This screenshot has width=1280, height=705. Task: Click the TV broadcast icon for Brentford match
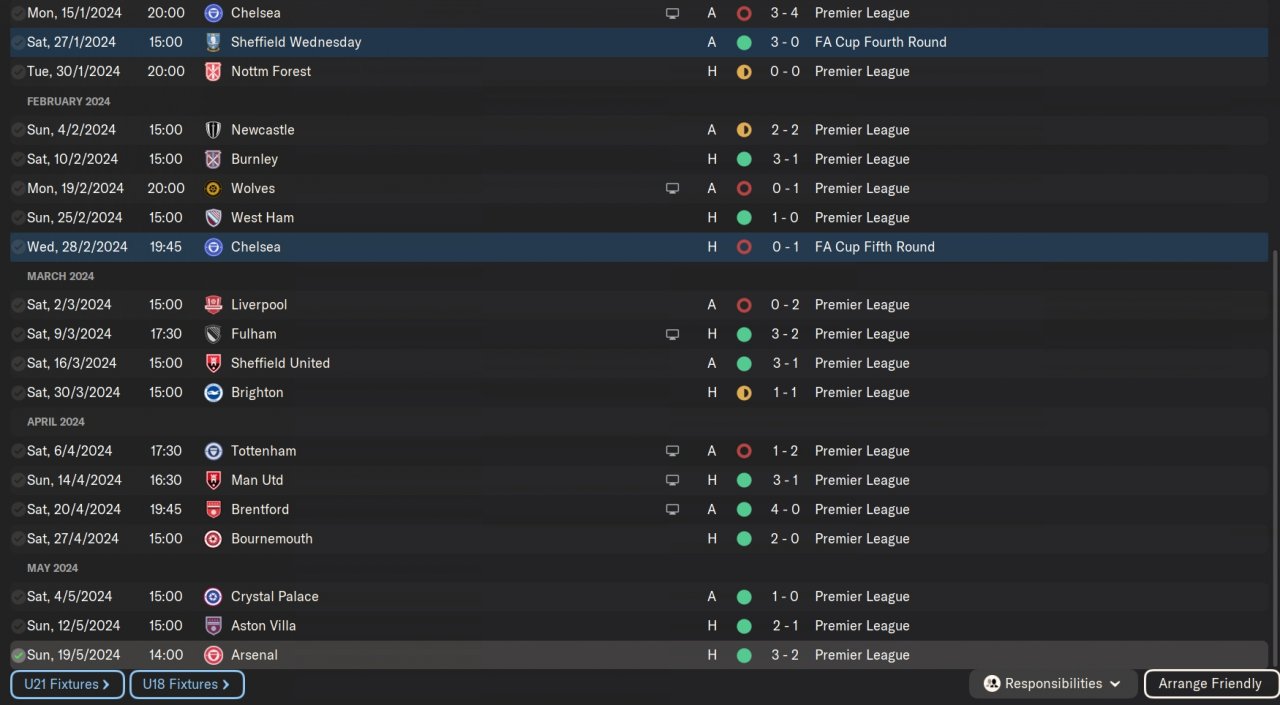coord(672,509)
